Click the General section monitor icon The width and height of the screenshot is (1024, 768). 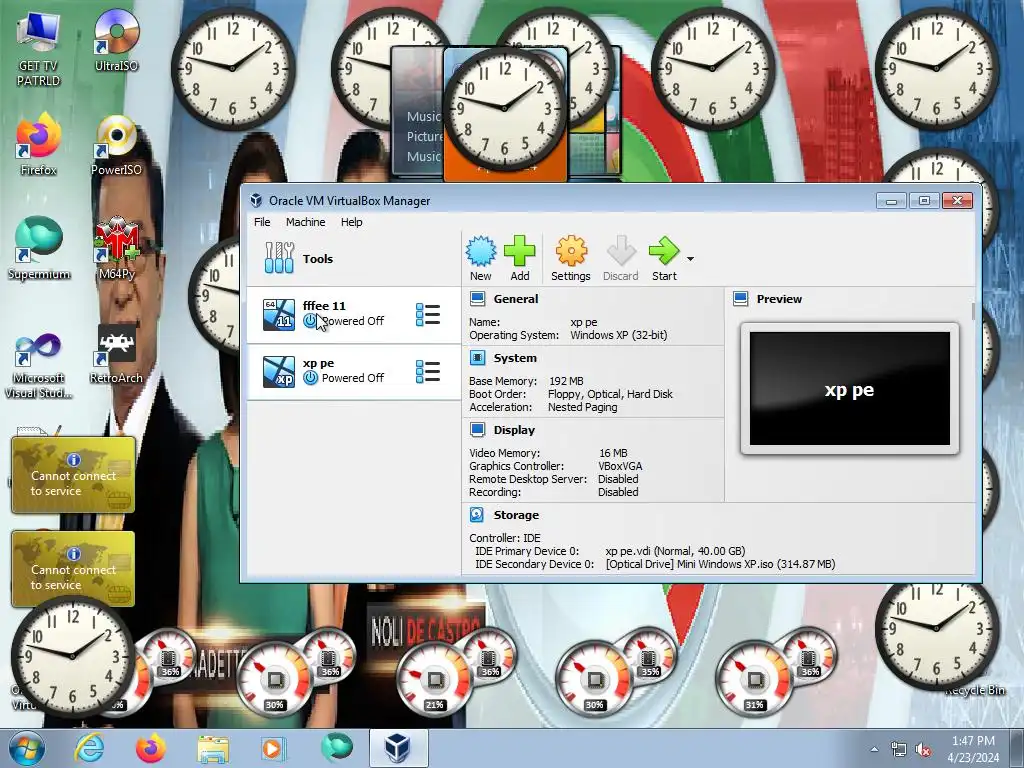477,299
